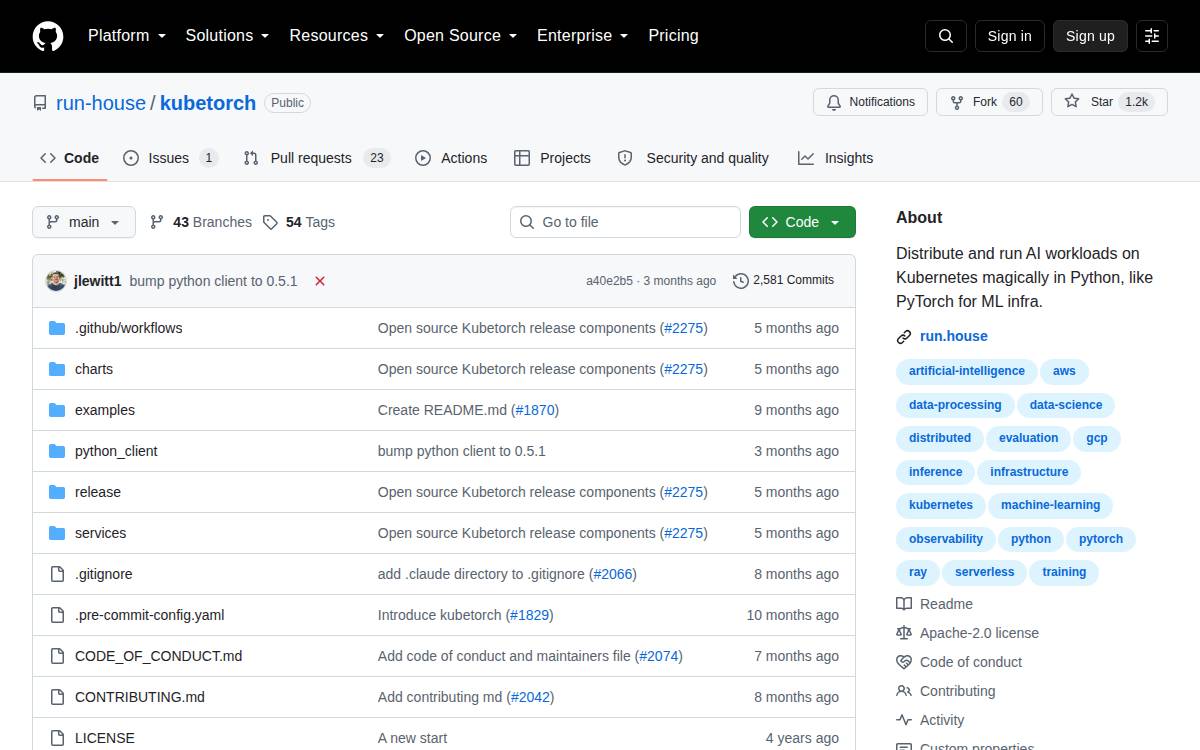Open the services folder
1200x750 pixels.
101,533
